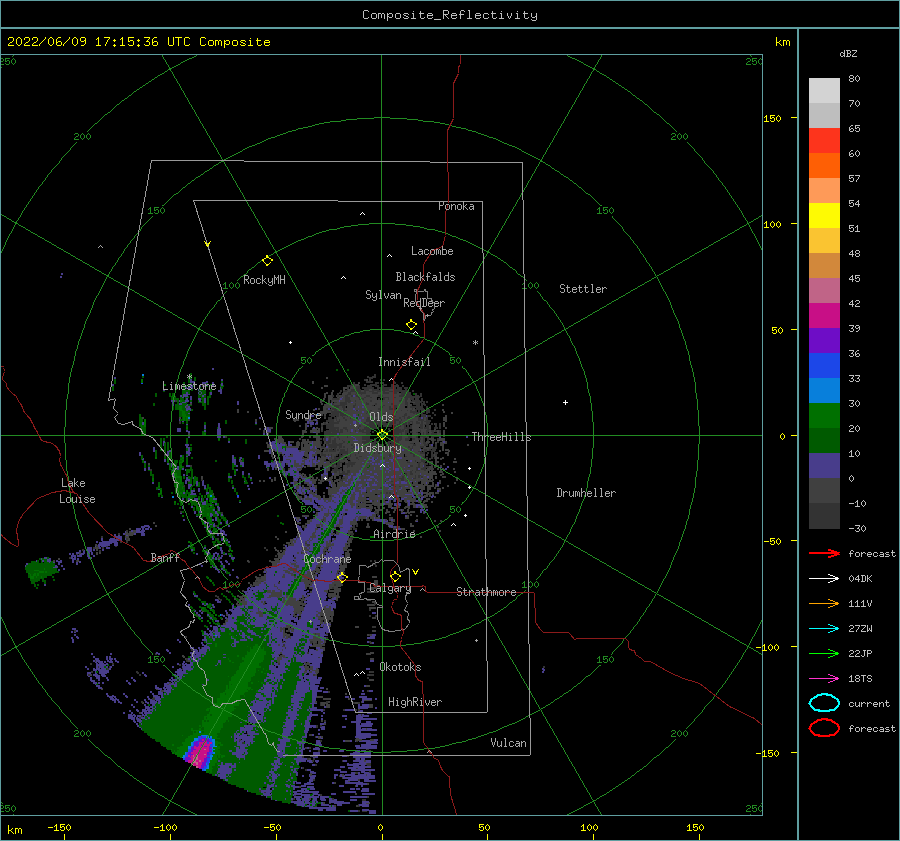
Task: Click the Composite_Reflectivity title text
Action: (450, 15)
